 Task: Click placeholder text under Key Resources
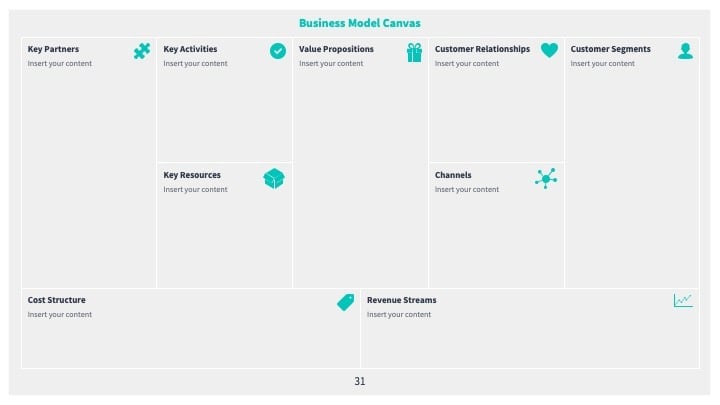click(x=195, y=190)
